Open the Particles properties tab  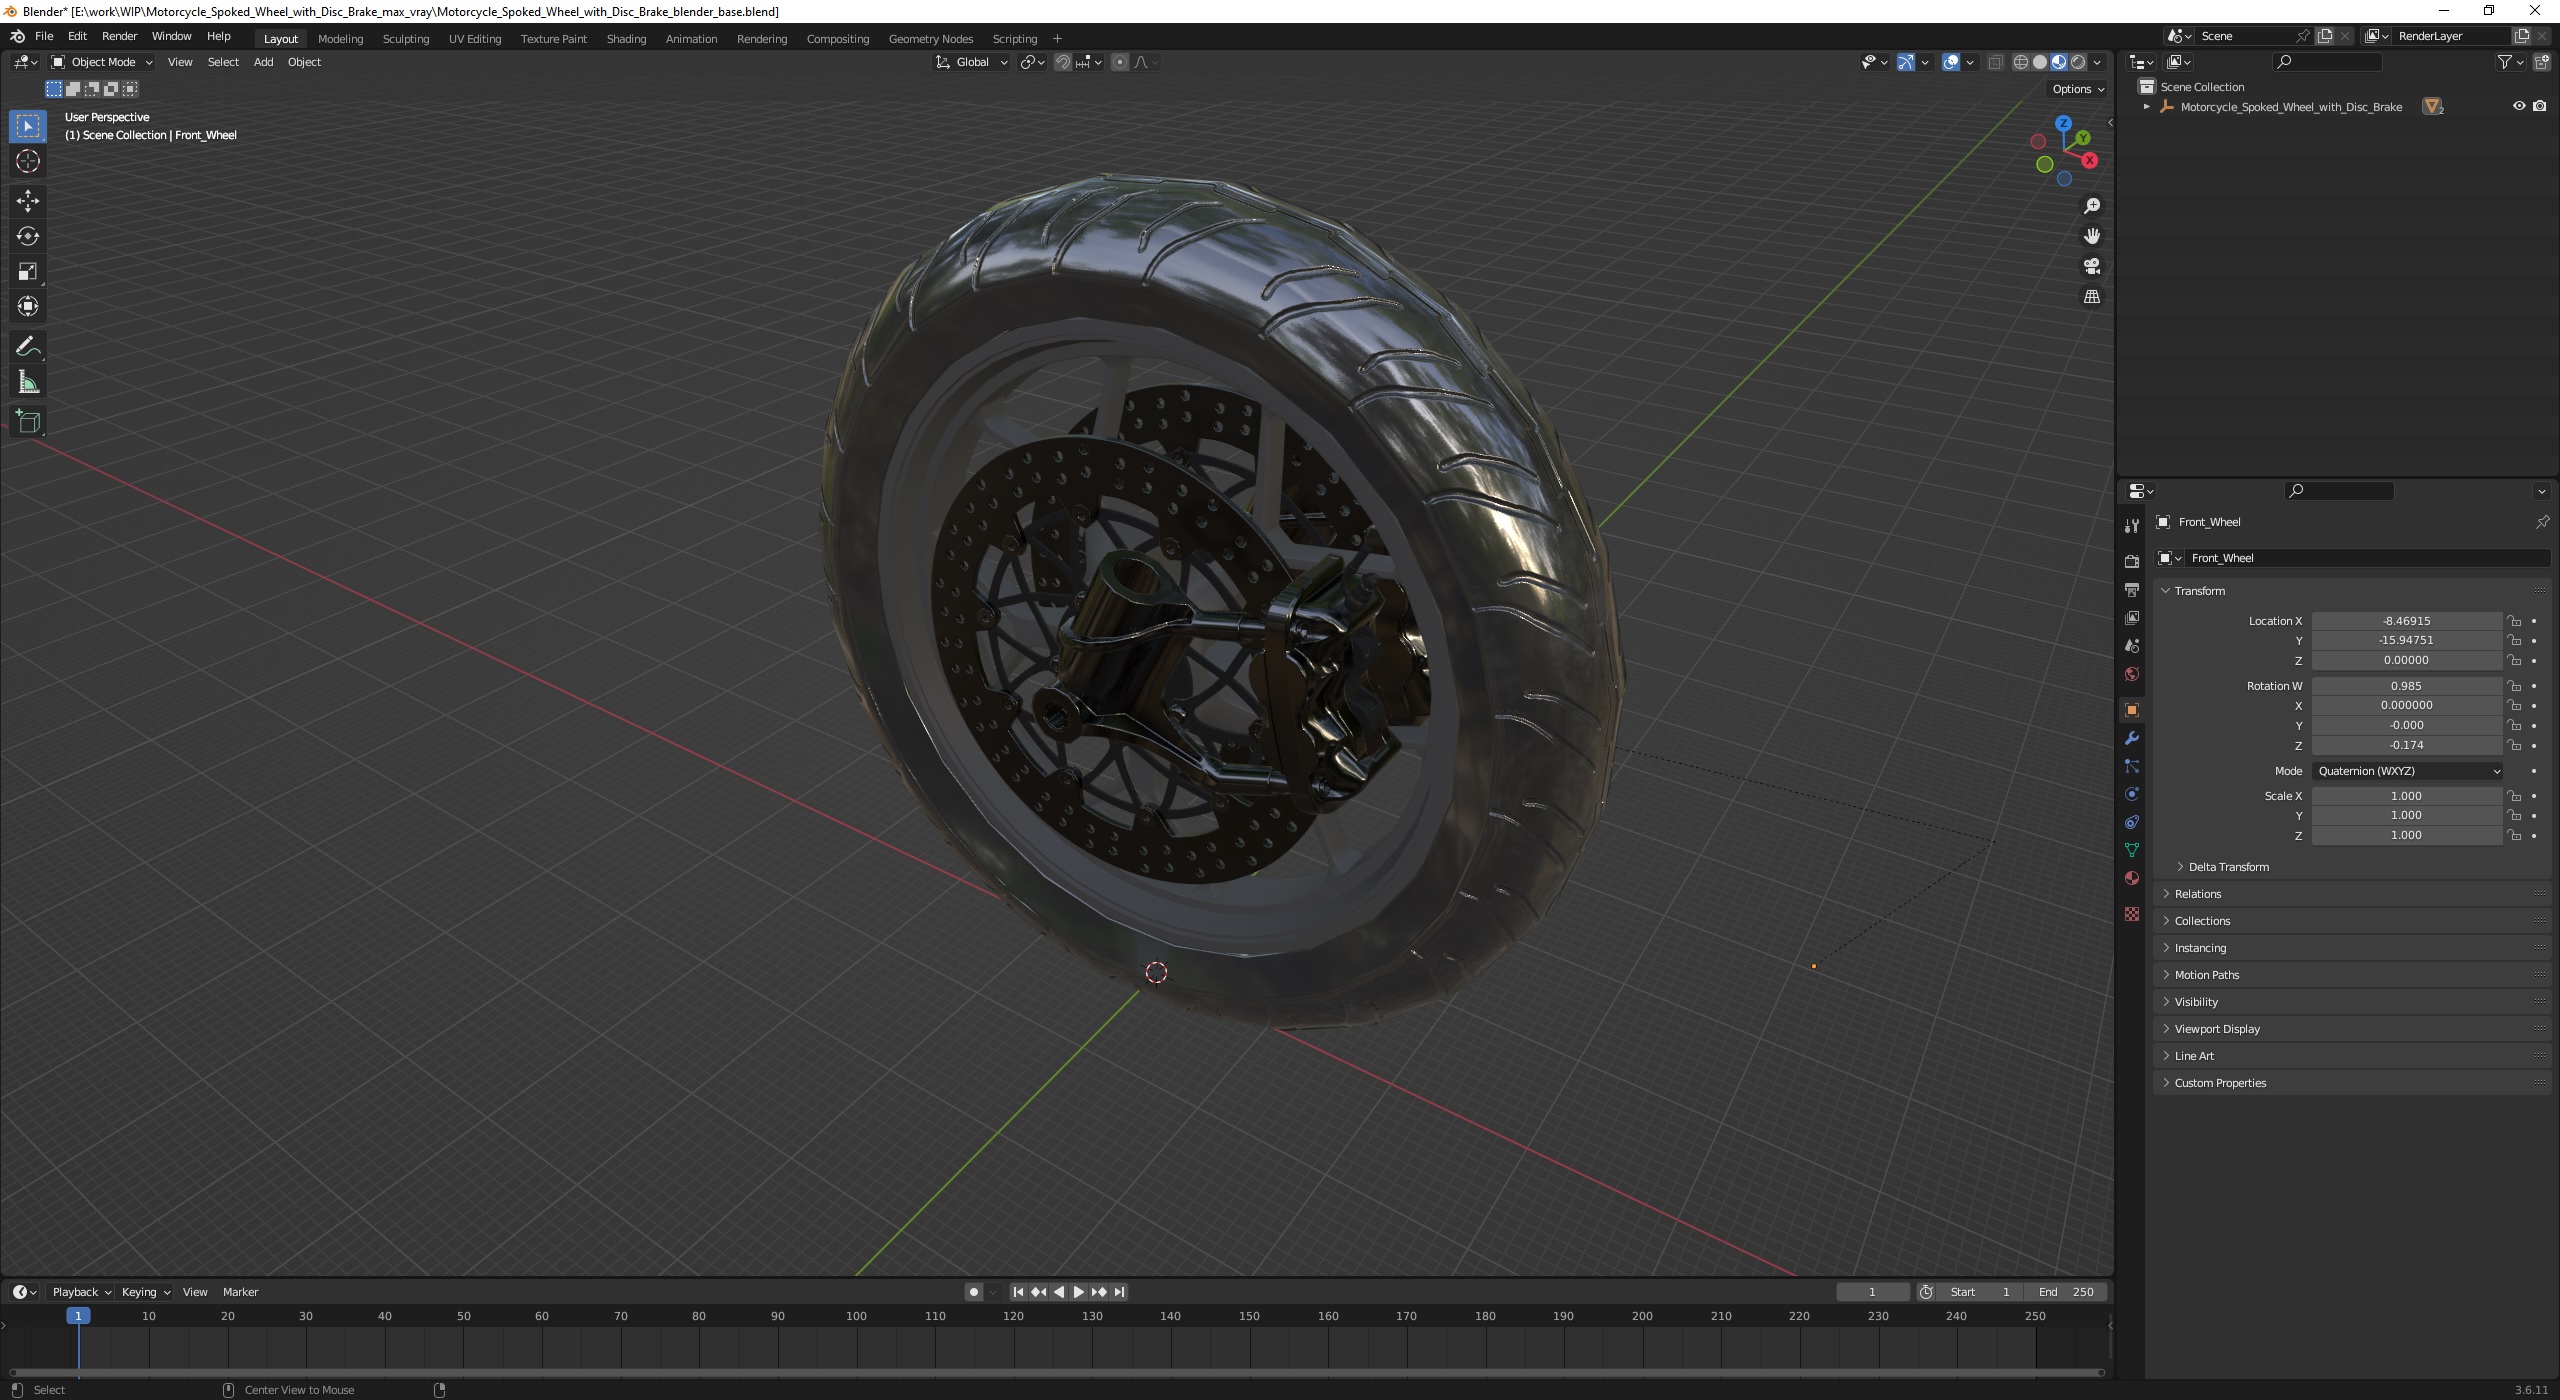[x=2132, y=766]
